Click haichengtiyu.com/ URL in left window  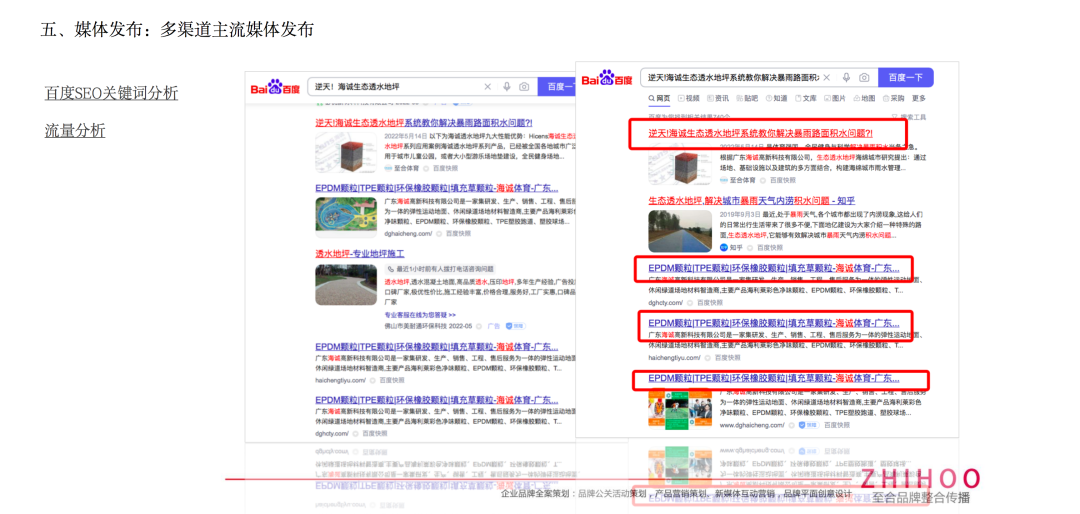click(340, 380)
